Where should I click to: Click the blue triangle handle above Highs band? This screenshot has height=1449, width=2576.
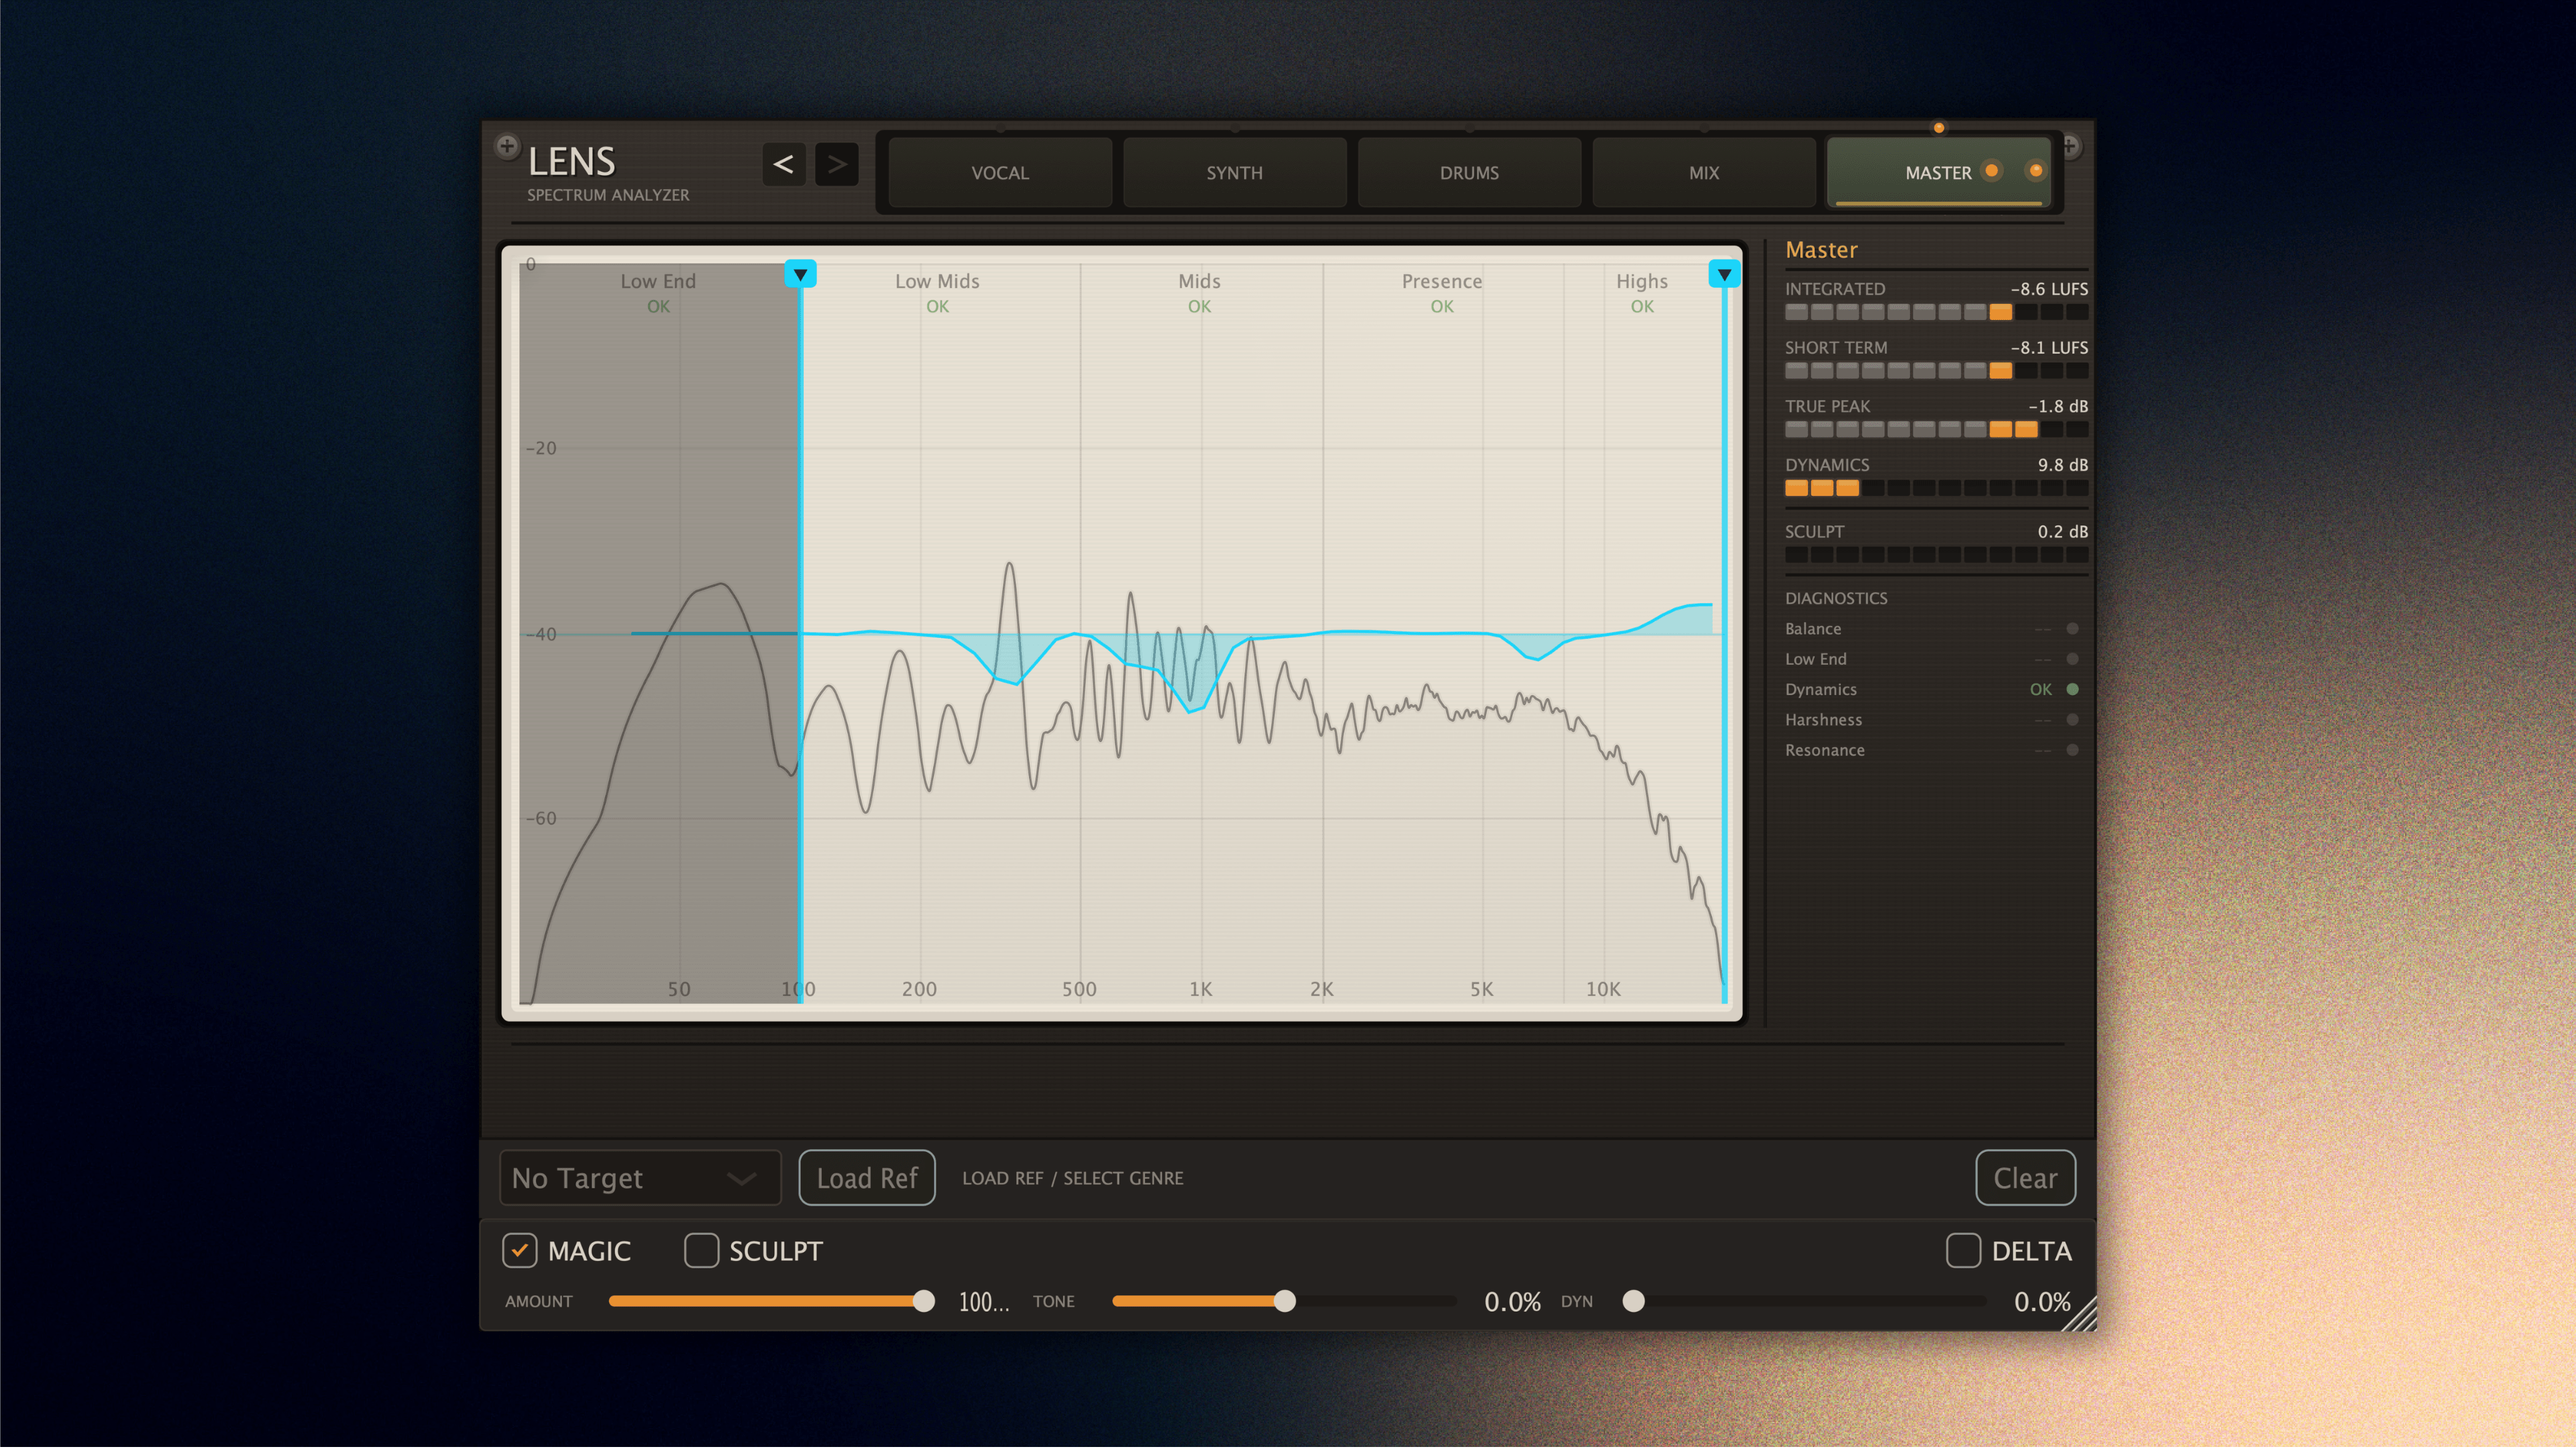coord(1724,273)
